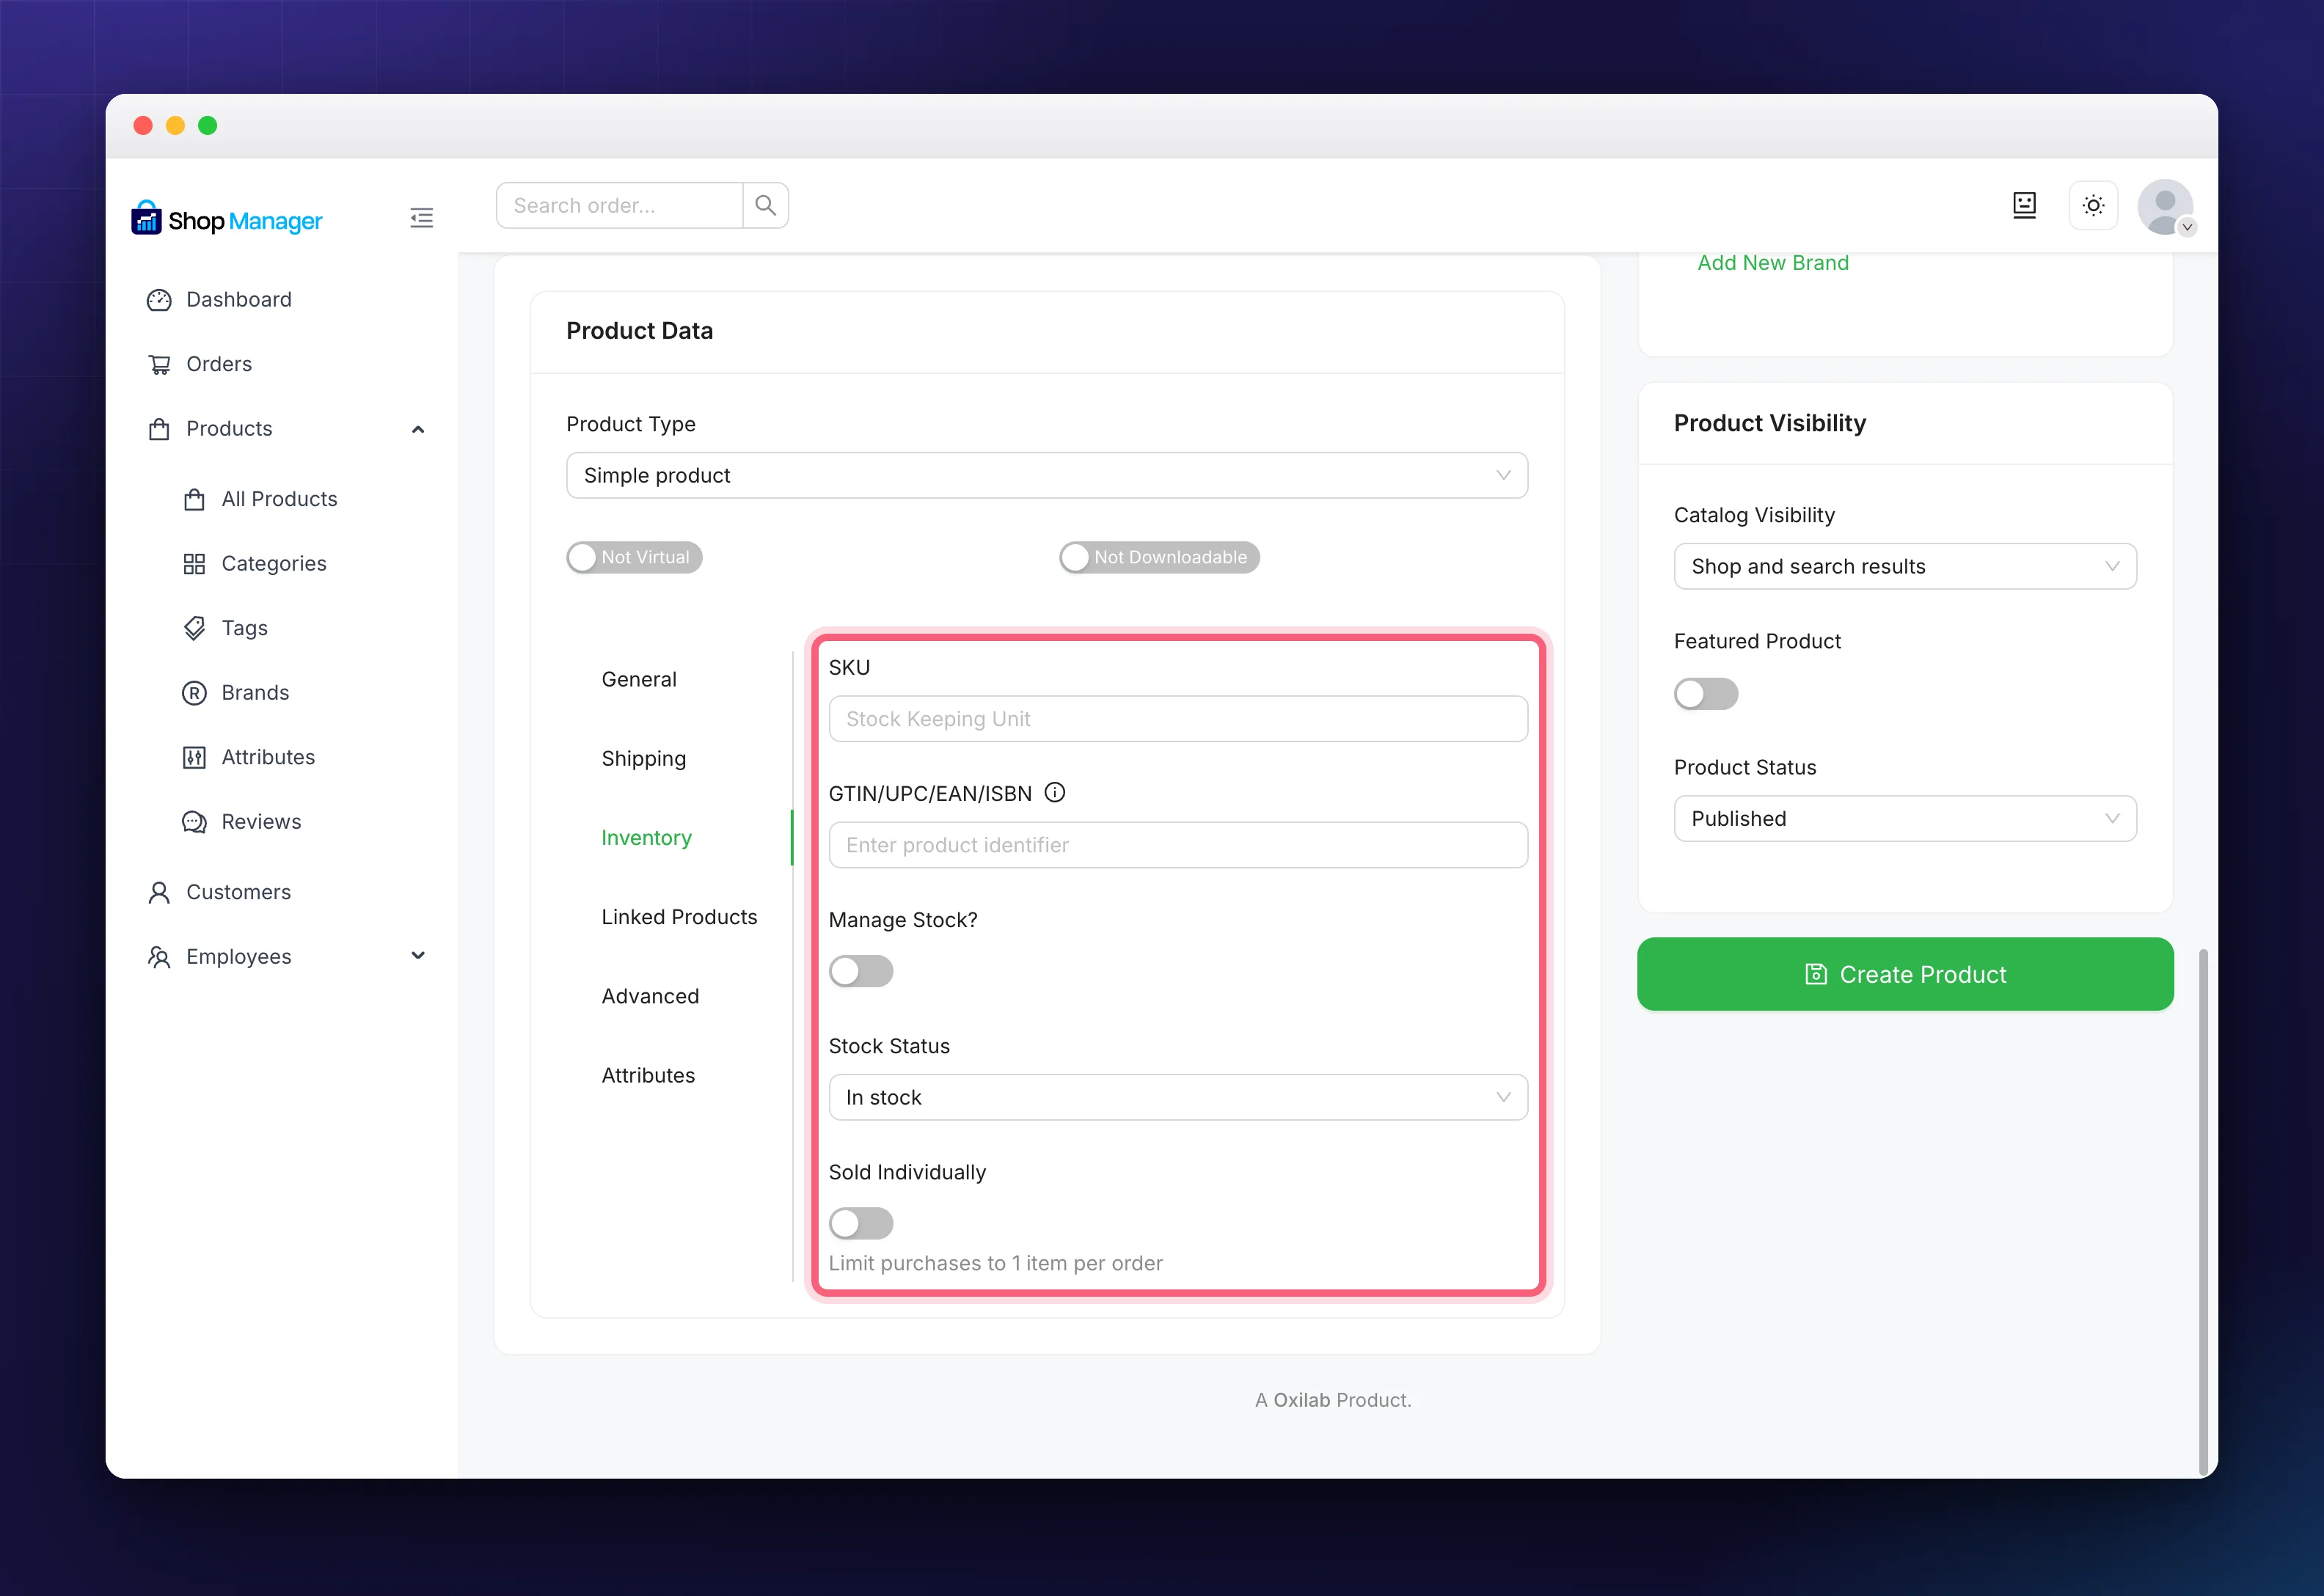Focus the Search order field
The height and width of the screenshot is (1596, 2324).
(x=619, y=205)
